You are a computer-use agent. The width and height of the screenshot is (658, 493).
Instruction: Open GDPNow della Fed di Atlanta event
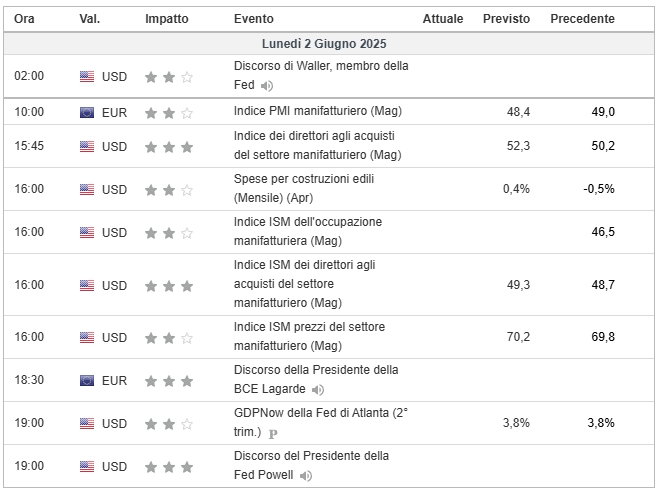click(x=321, y=422)
